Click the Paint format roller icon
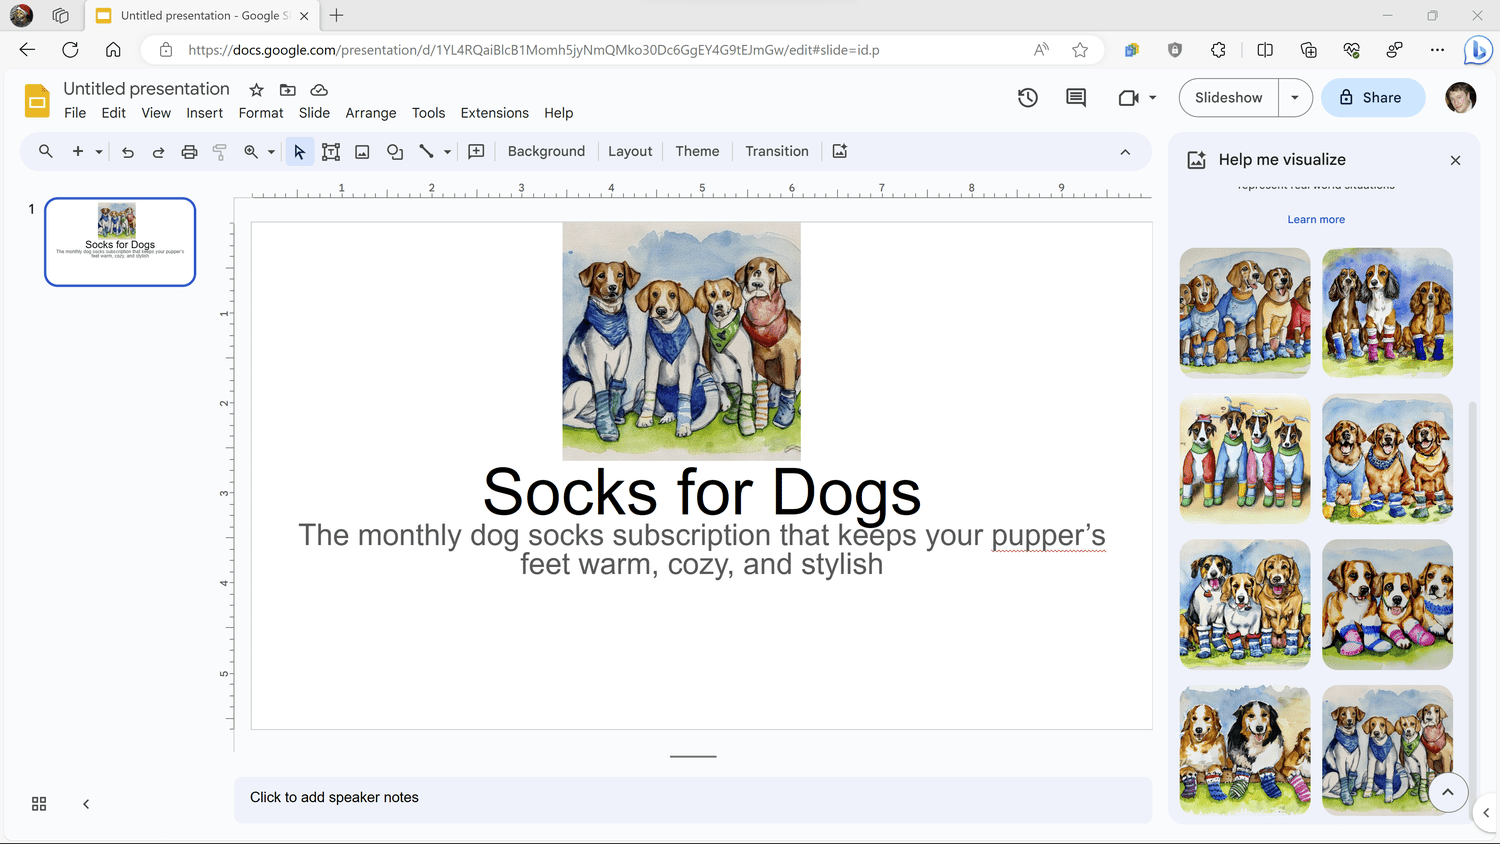This screenshot has width=1500, height=844. [x=220, y=152]
